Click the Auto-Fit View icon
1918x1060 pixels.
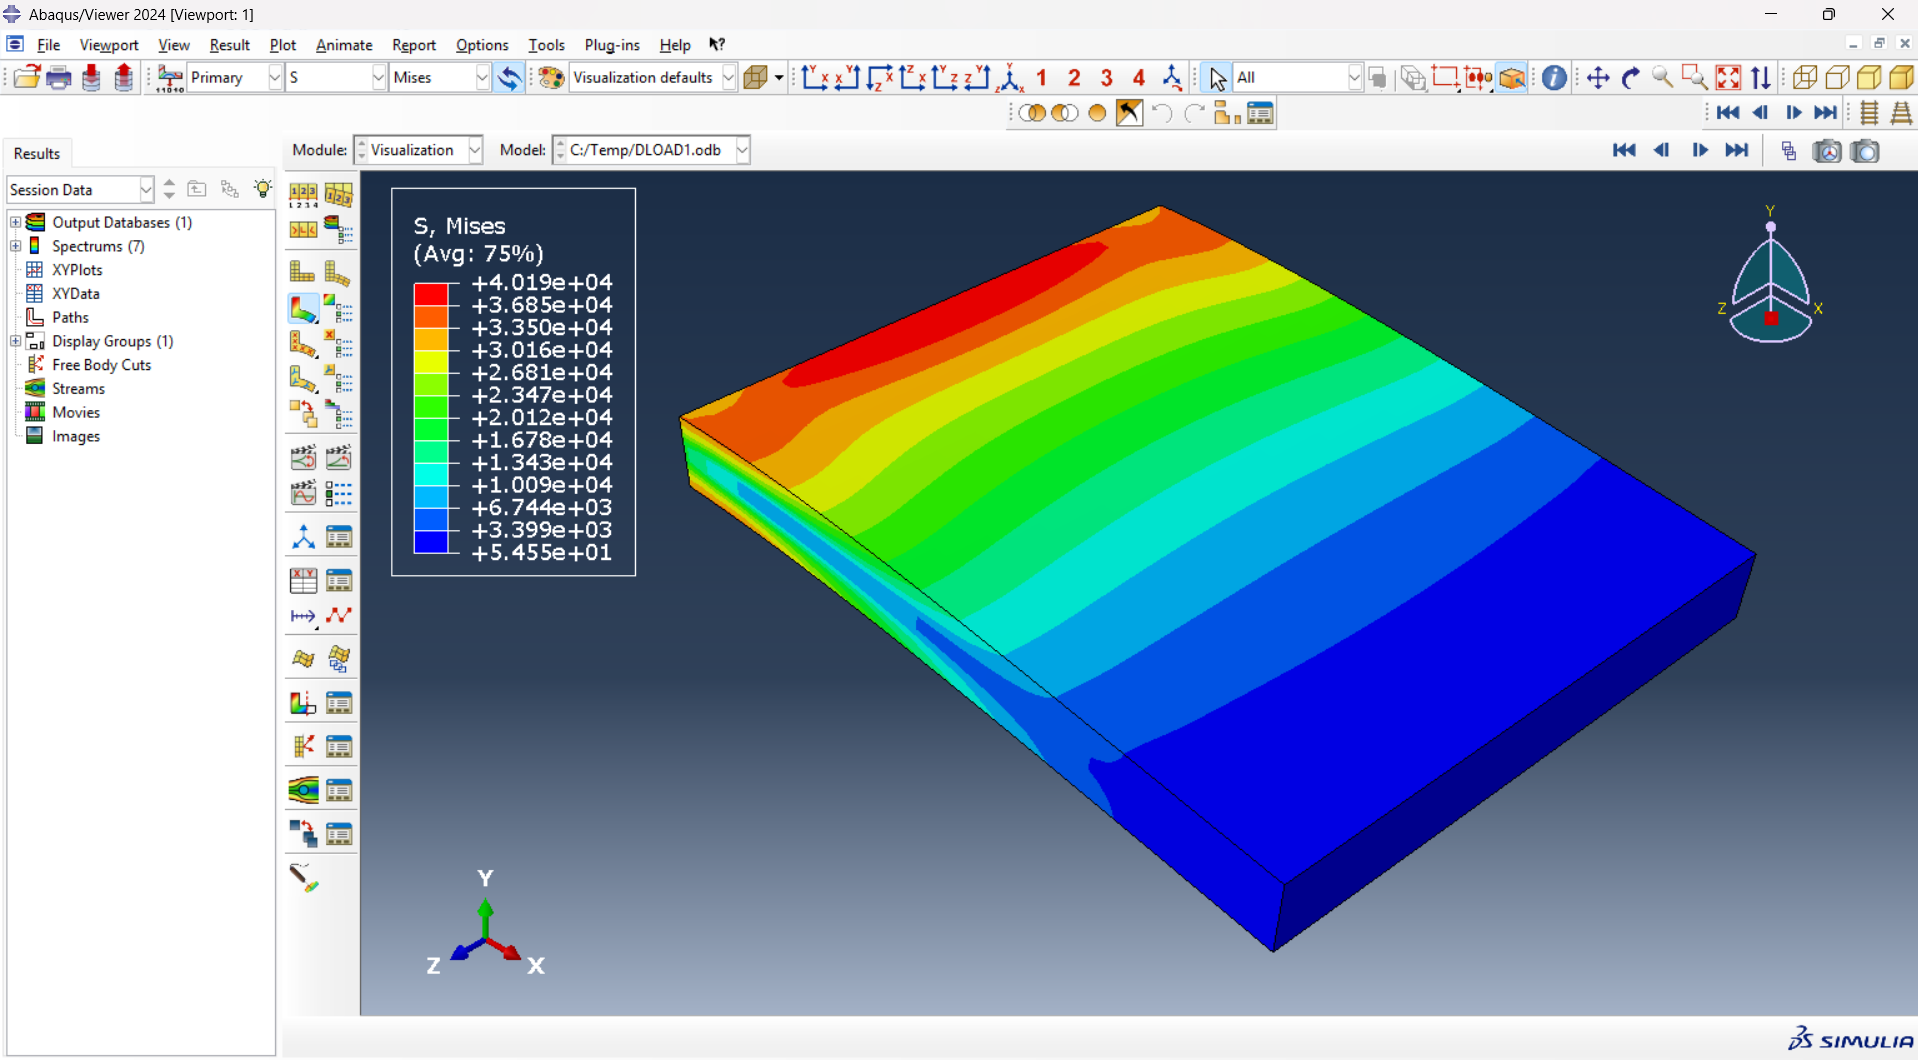(1727, 78)
